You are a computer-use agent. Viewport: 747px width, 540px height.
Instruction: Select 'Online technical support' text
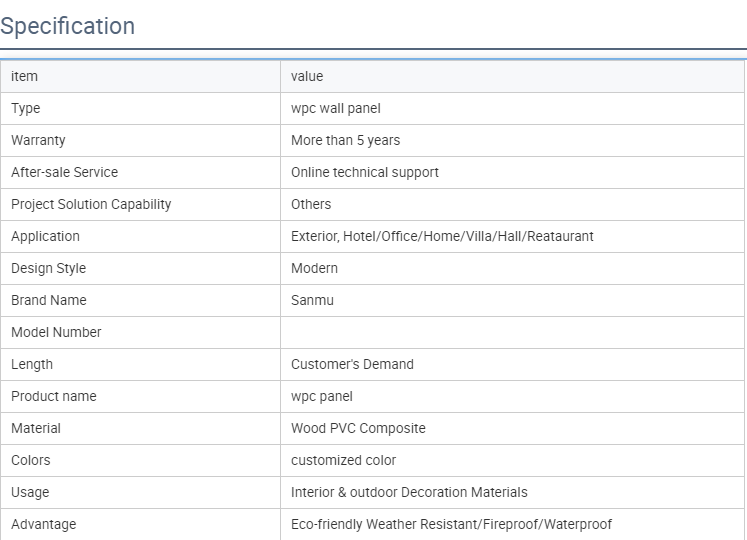click(x=365, y=172)
